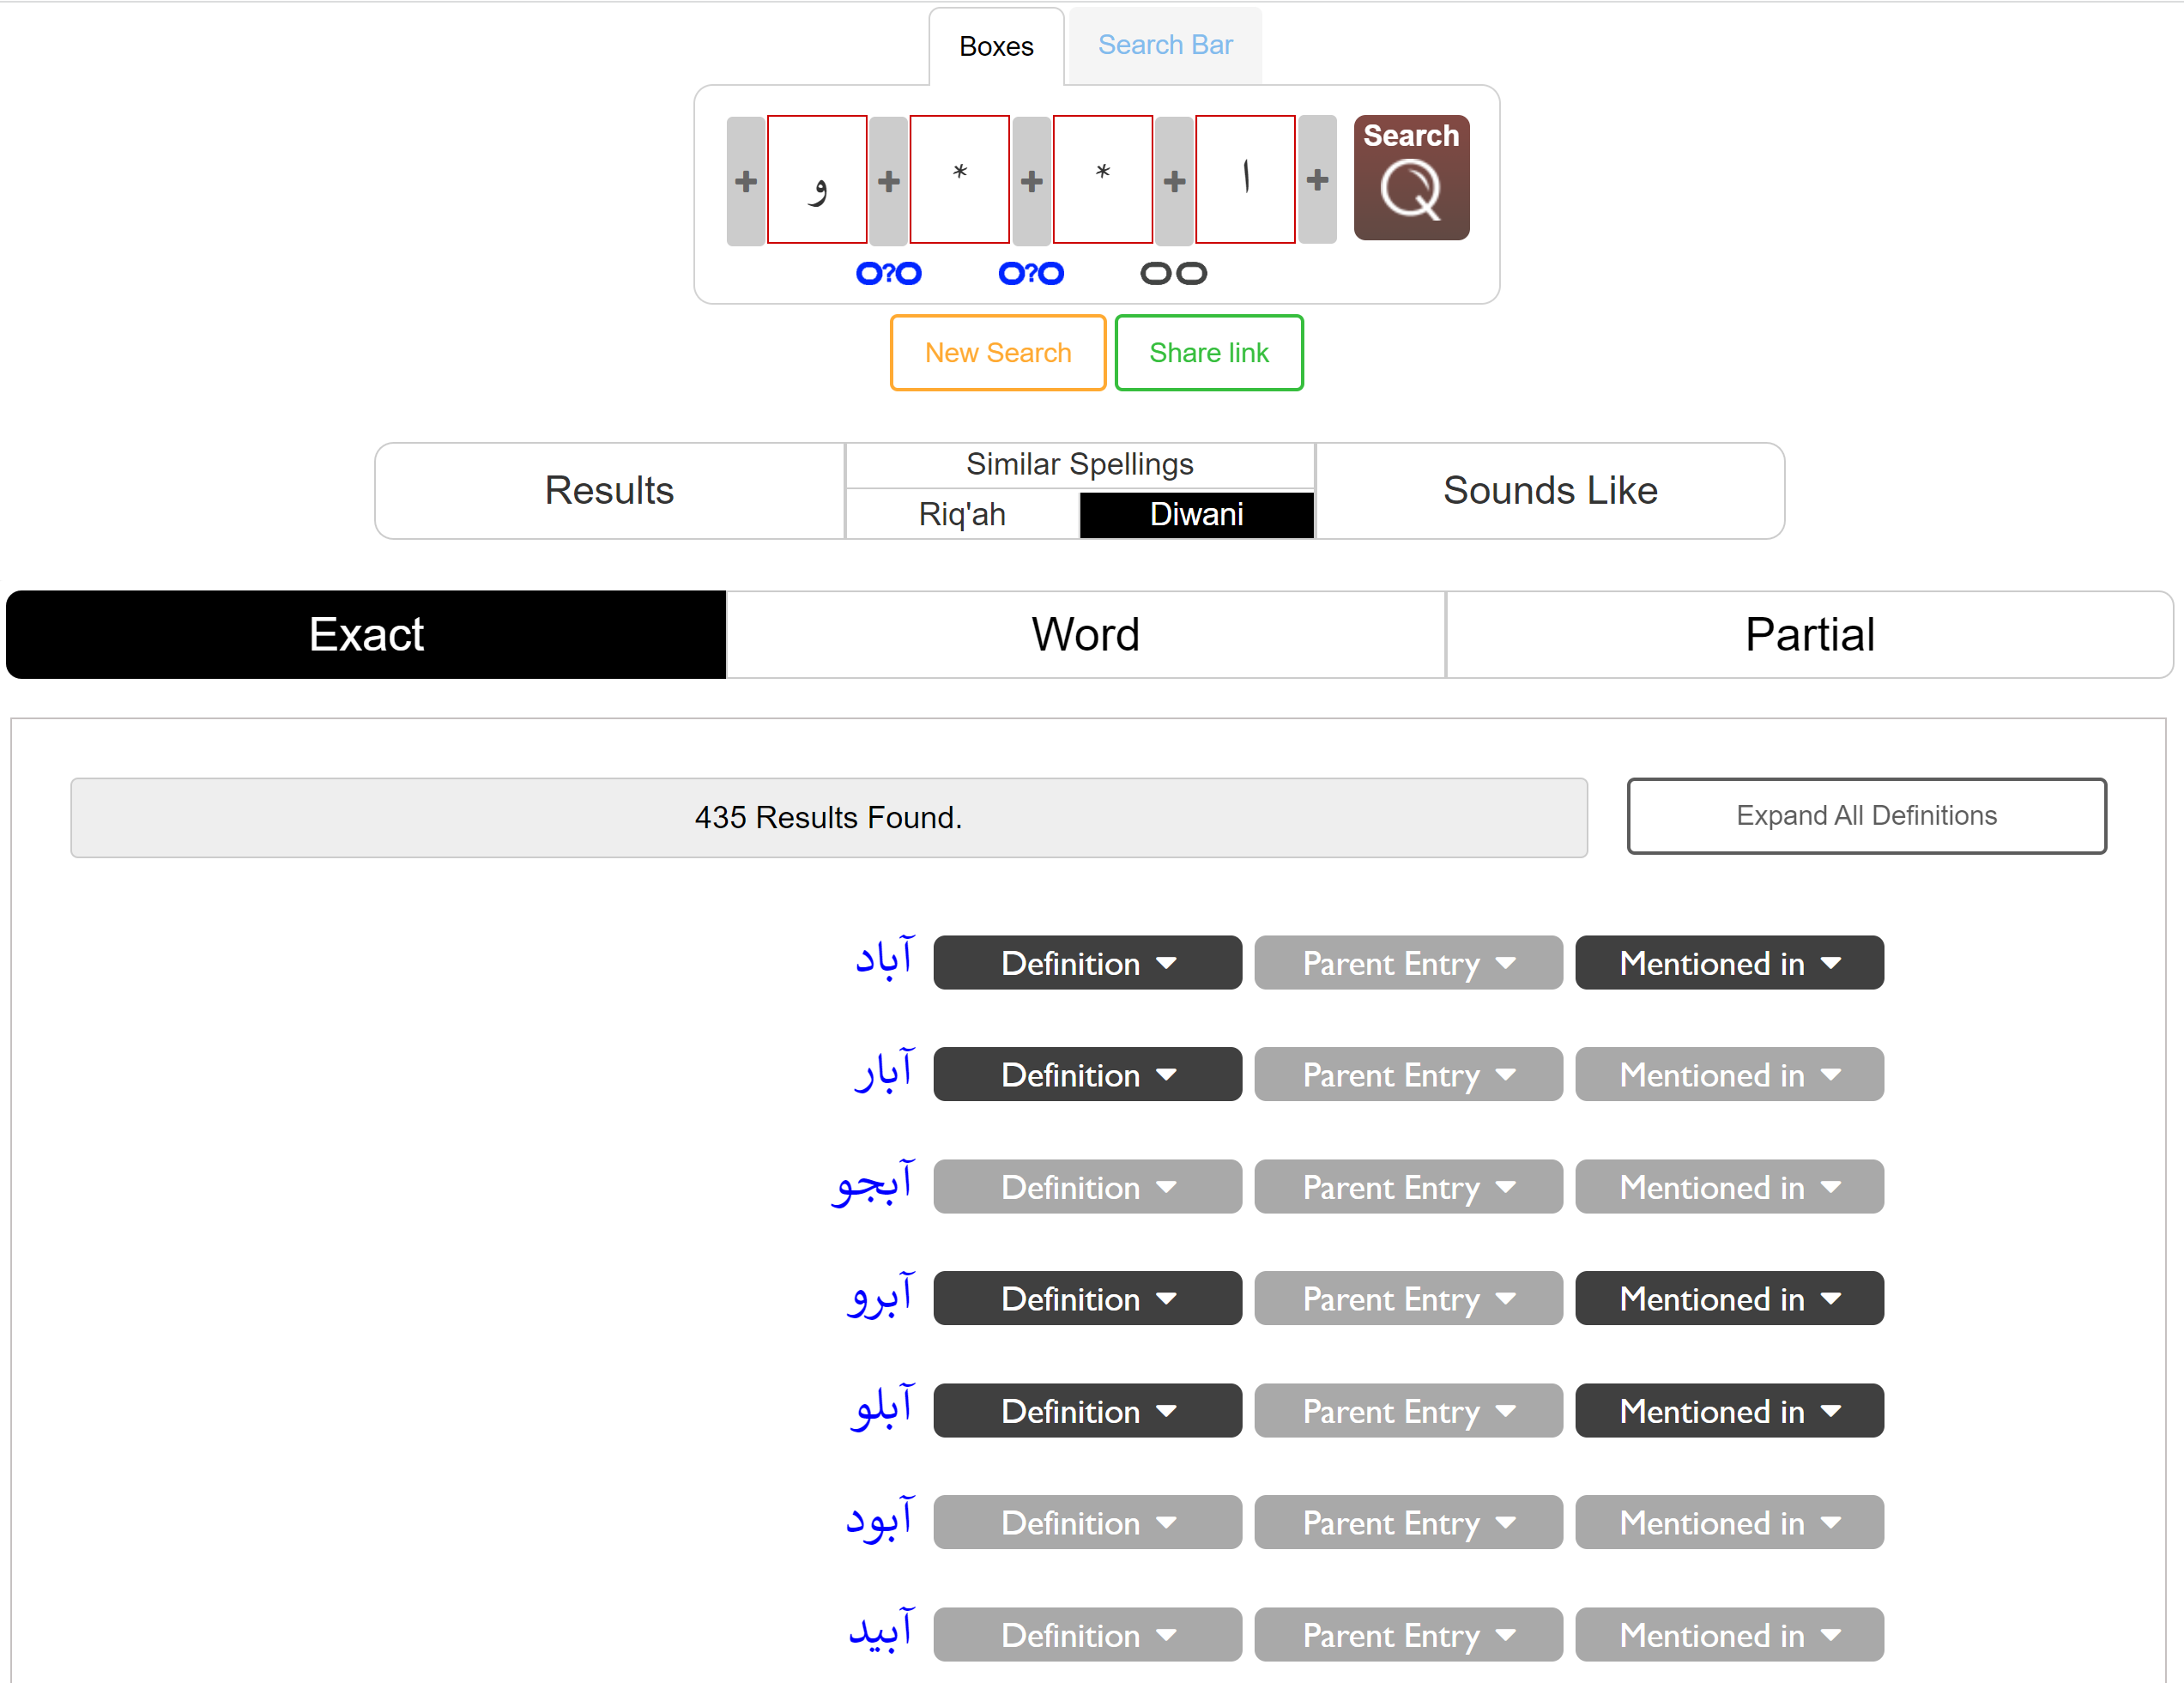Click the New Search button
This screenshot has height=1683, width=2184.
coord(997,353)
